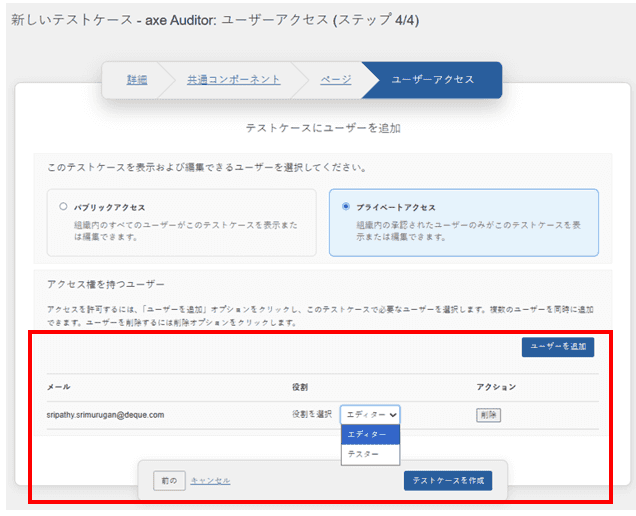Click the キャンセル link
636x516 pixels.
click(x=210, y=481)
